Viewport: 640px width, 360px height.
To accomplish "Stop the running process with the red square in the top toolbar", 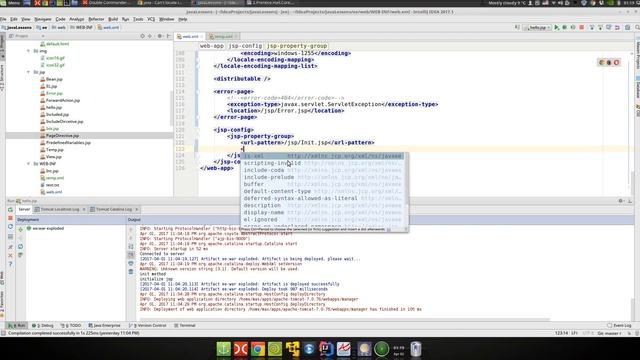I will [x=582, y=28].
